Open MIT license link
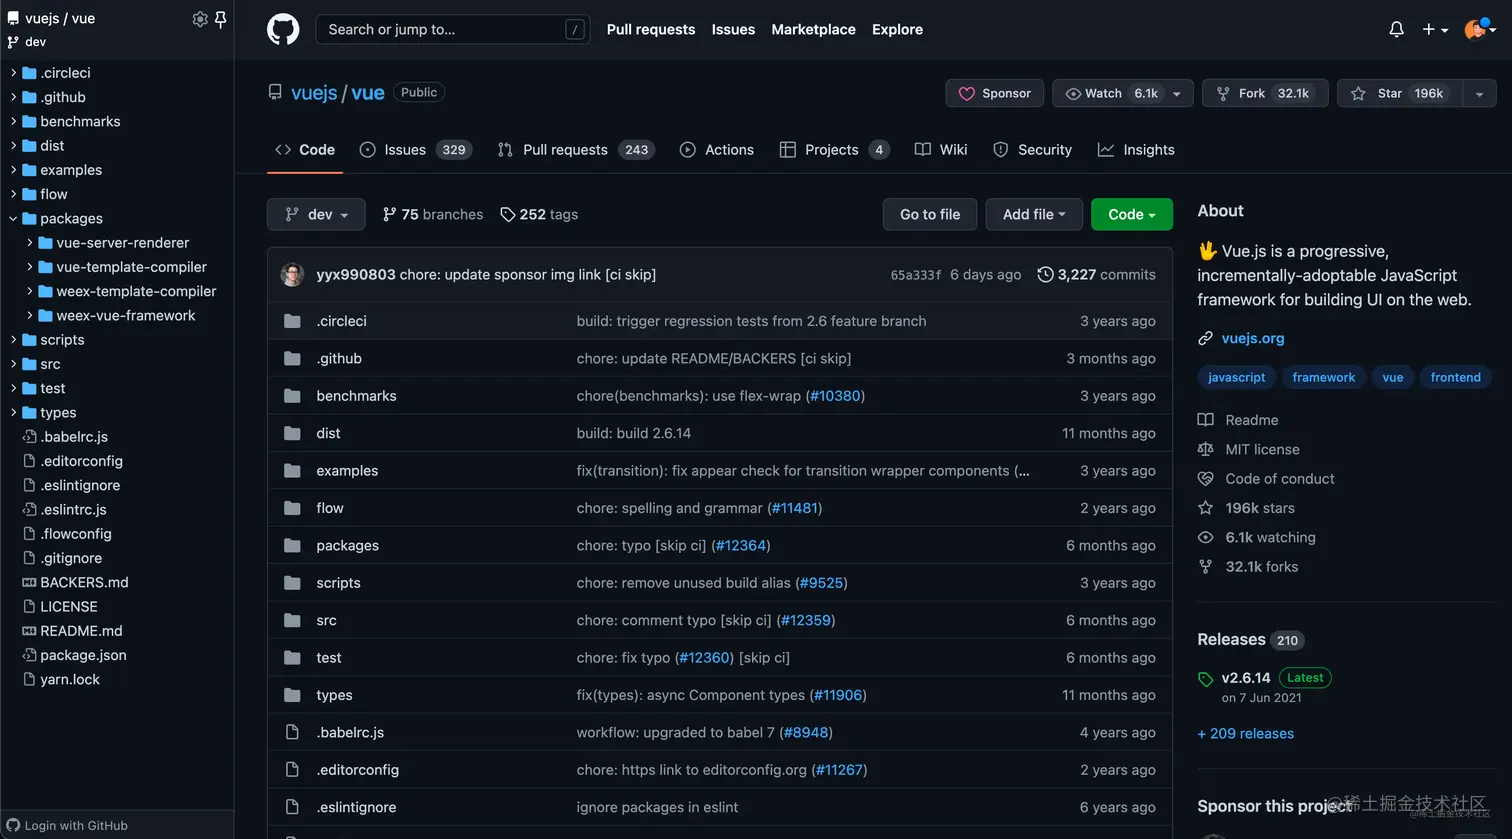The image size is (1512, 839). 1262,449
